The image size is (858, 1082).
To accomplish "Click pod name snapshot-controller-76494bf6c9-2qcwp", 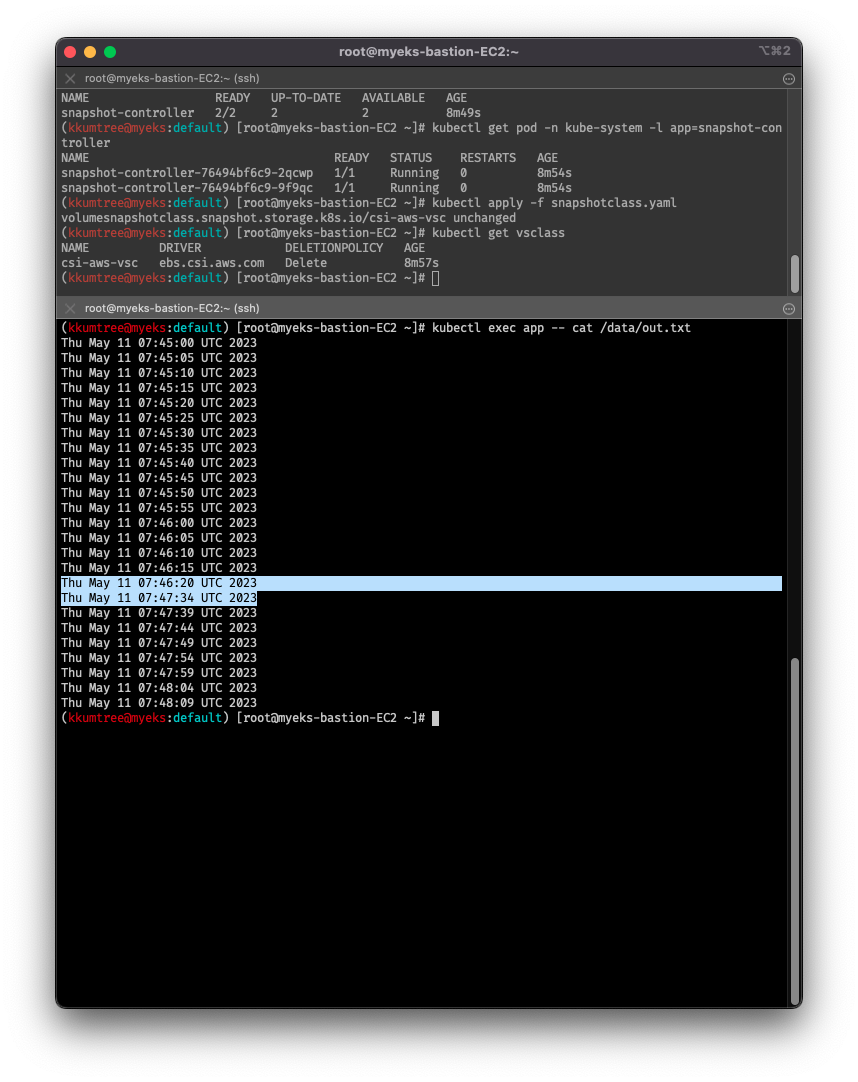I will tap(187, 173).
